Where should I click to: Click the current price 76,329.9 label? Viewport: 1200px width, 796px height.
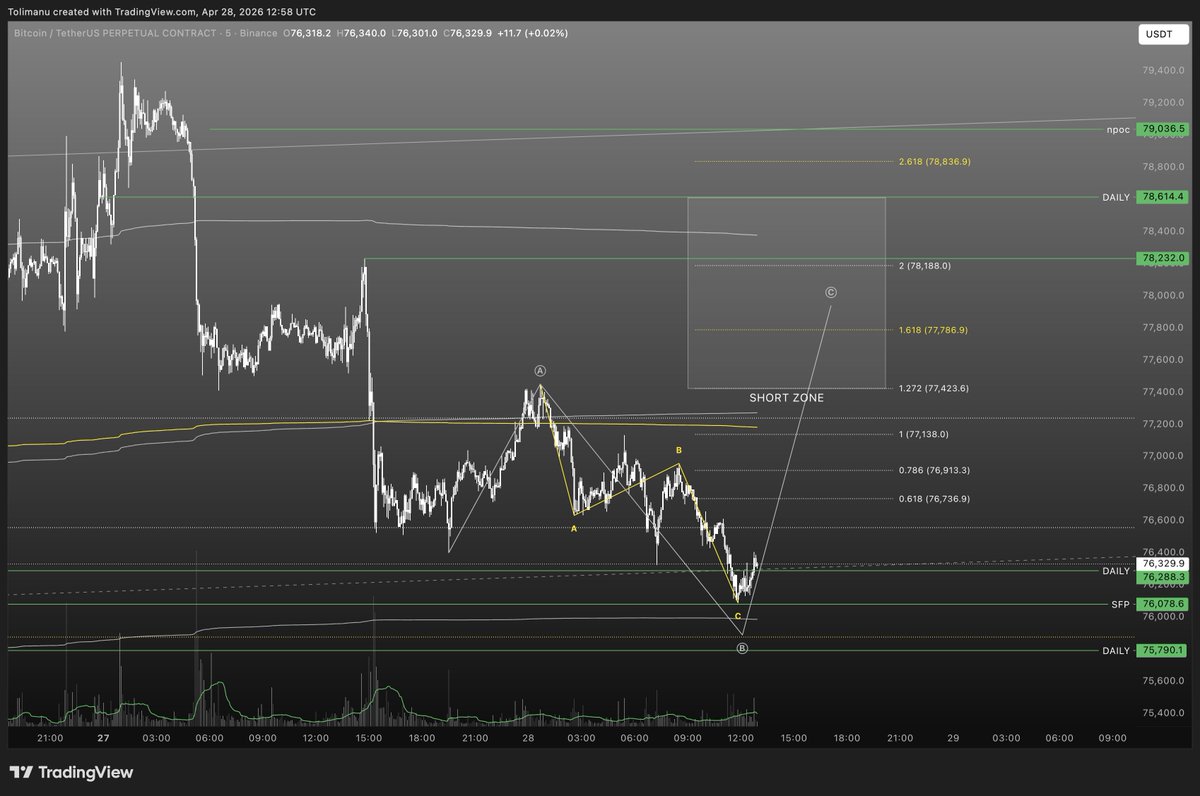point(1164,564)
